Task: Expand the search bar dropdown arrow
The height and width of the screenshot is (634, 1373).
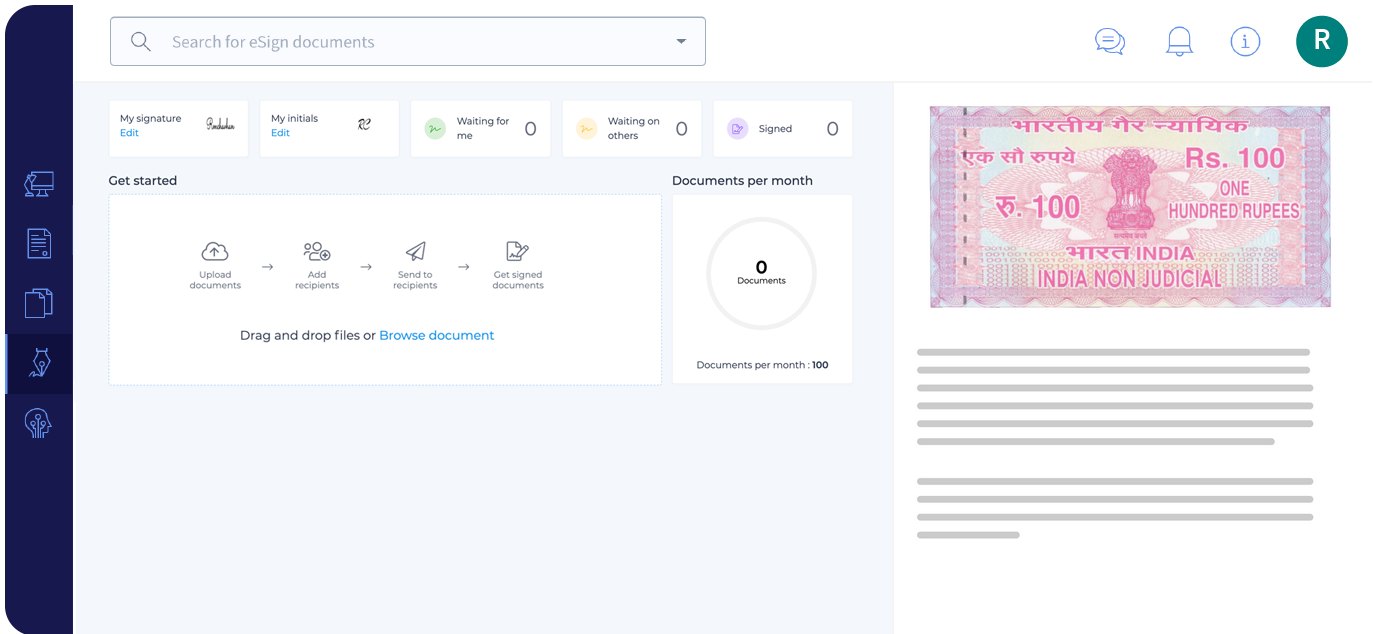Action: click(x=681, y=42)
